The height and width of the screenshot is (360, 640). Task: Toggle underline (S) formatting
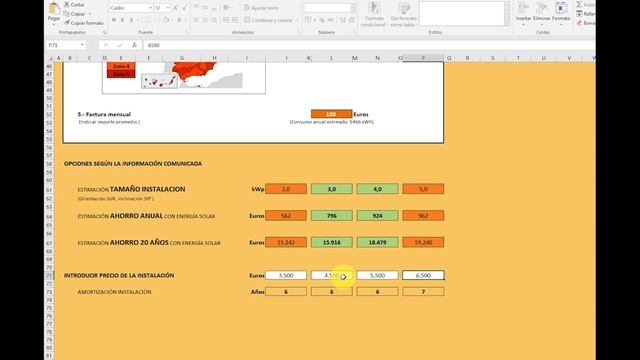coord(131,20)
